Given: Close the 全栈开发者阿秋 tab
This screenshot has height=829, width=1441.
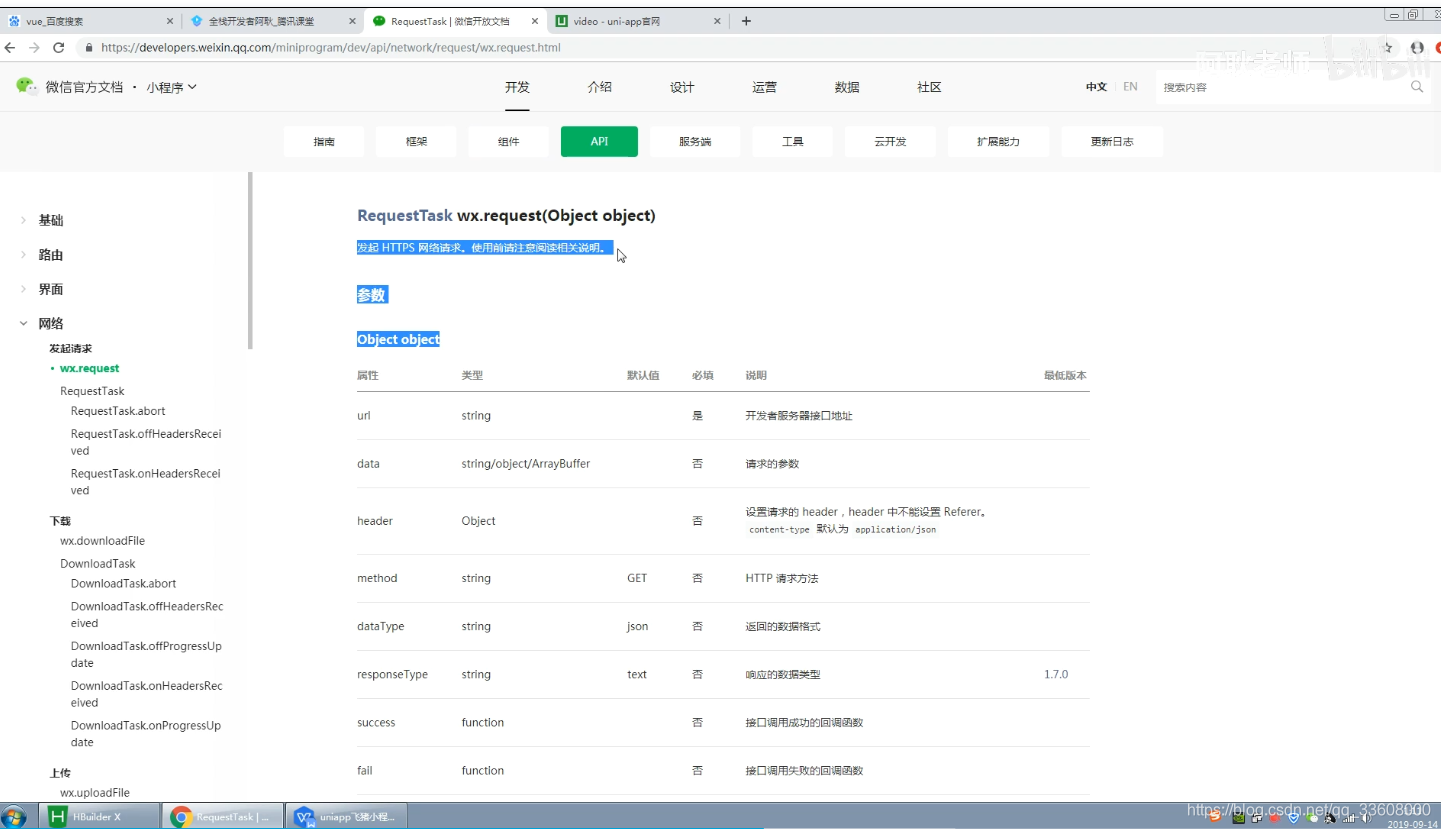Looking at the screenshot, I should (352, 21).
